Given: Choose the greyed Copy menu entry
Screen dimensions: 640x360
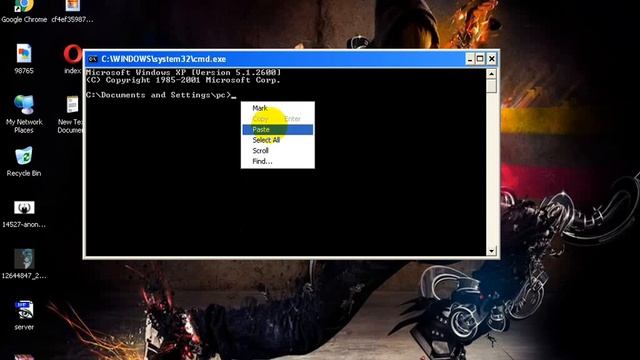Looking at the screenshot, I should [x=278, y=119].
